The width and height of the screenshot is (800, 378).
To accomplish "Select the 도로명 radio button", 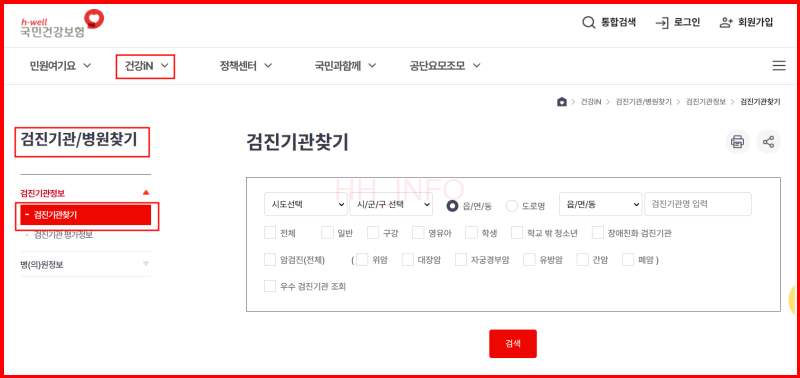I will click(512, 206).
